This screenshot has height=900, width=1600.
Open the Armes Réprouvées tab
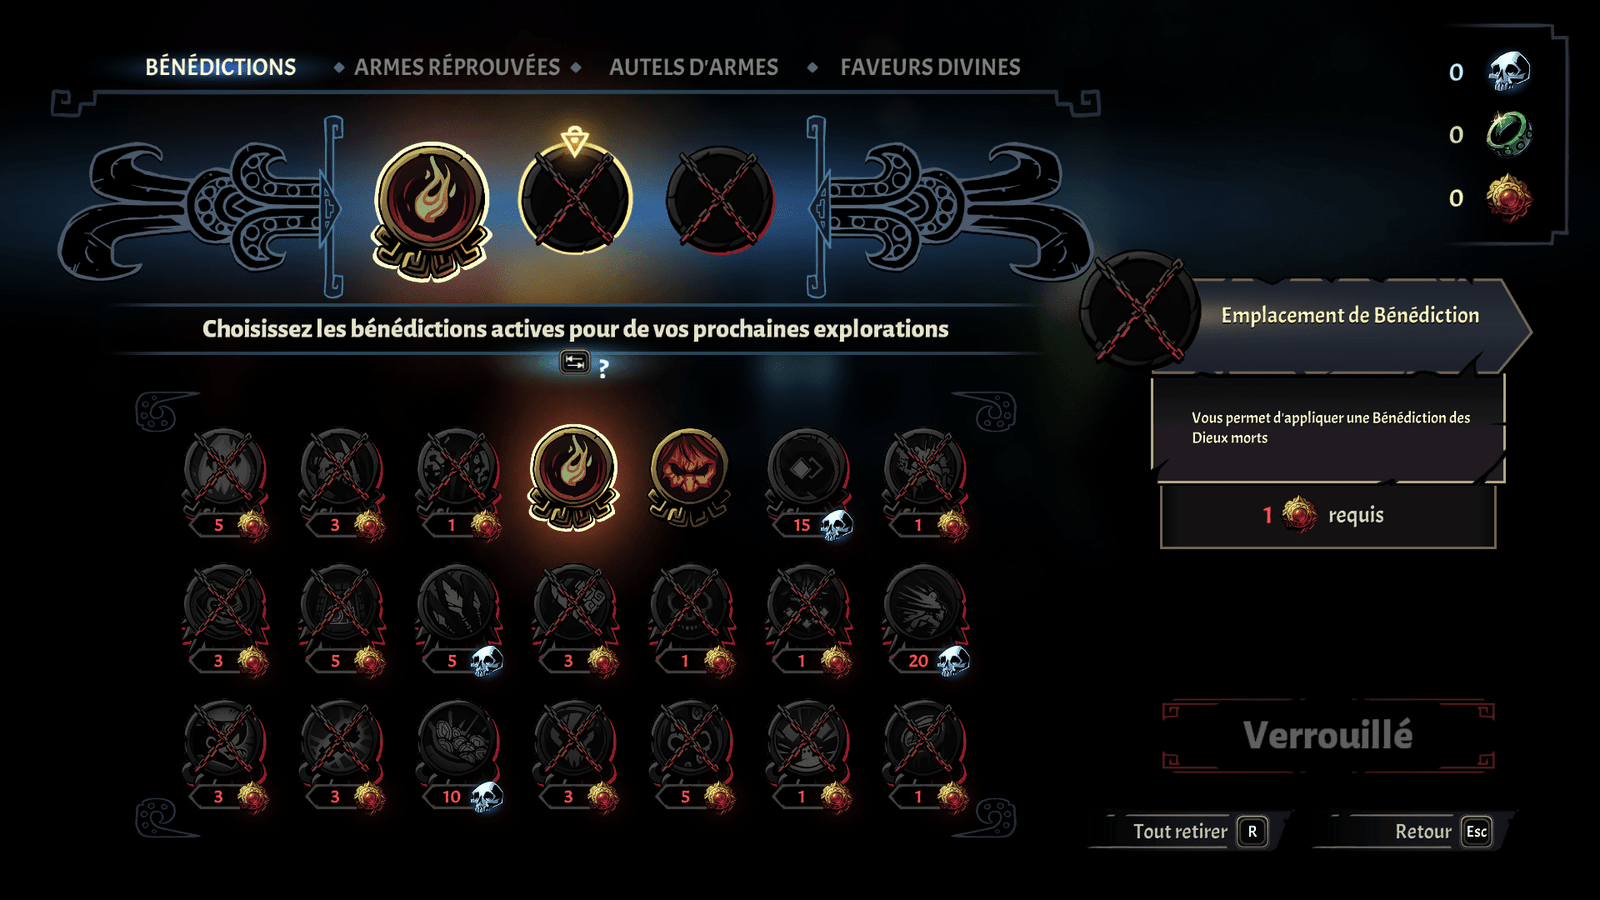pos(457,67)
